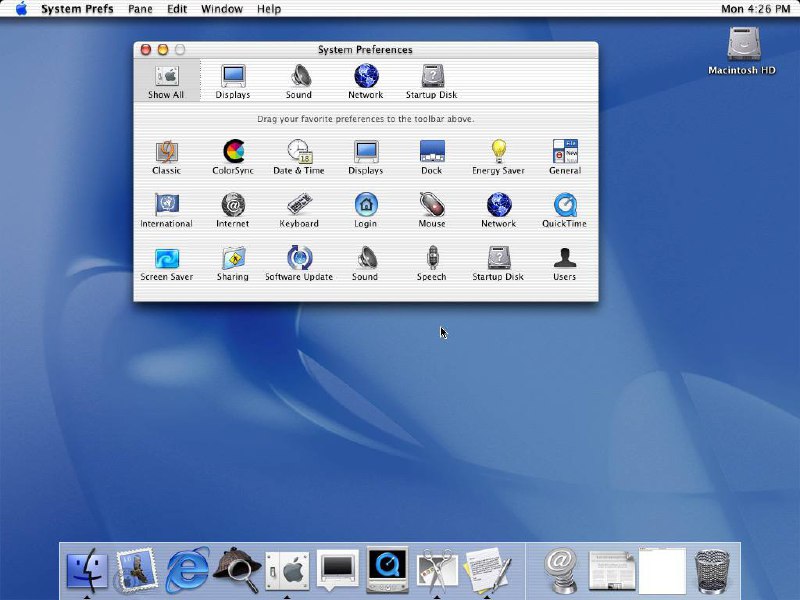Open the Keyboard preference pane
The image size is (800, 600).
[299, 210]
